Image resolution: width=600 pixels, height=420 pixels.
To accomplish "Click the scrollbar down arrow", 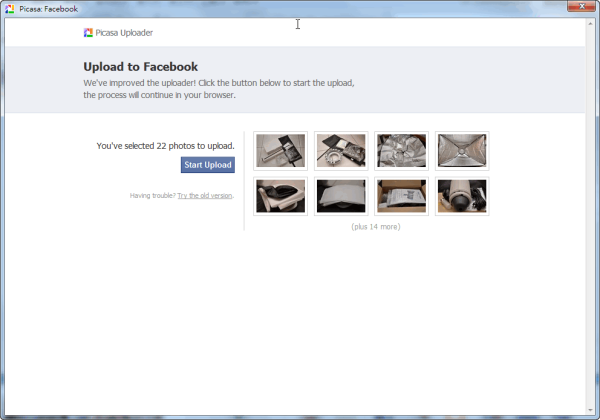I will (x=590, y=410).
